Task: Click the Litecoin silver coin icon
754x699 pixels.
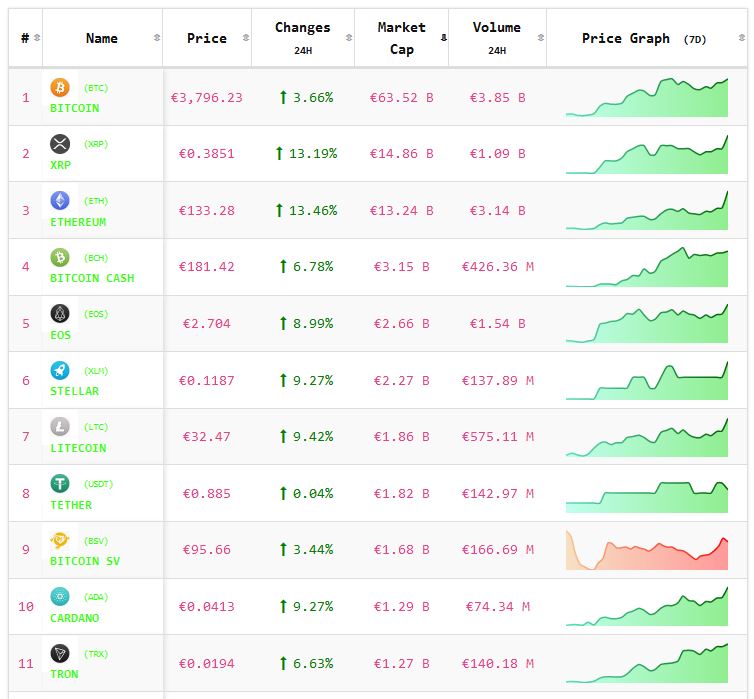Action: pos(60,427)
